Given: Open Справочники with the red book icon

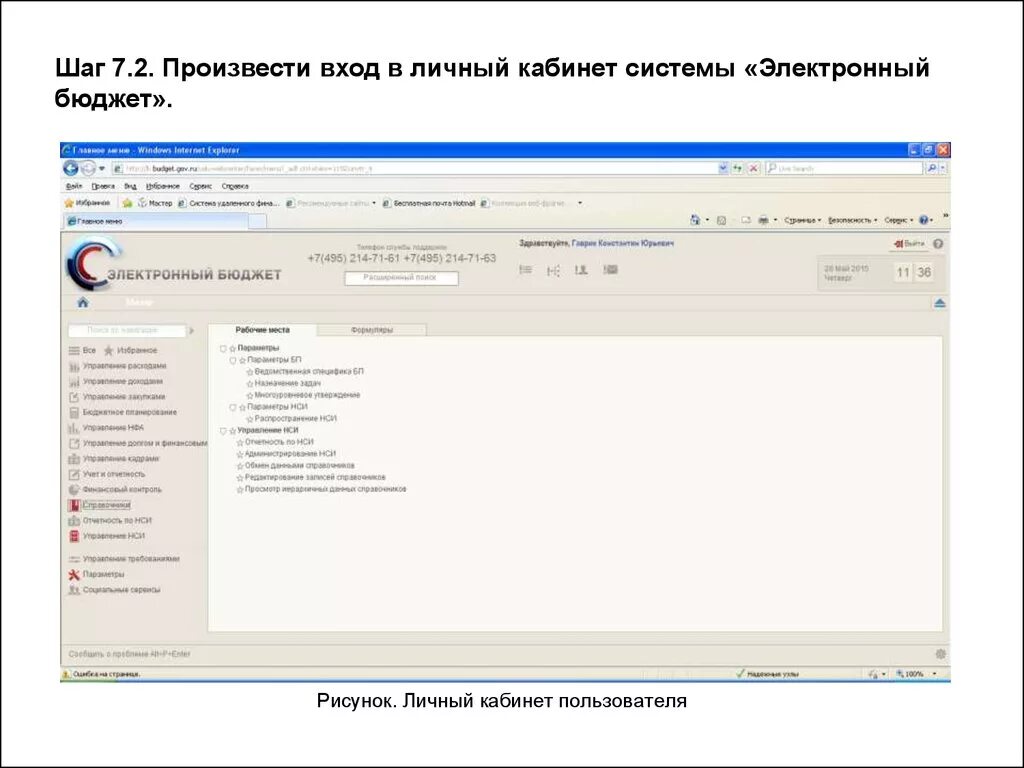Looking at the screenshot, I should (x=100, y=505).
